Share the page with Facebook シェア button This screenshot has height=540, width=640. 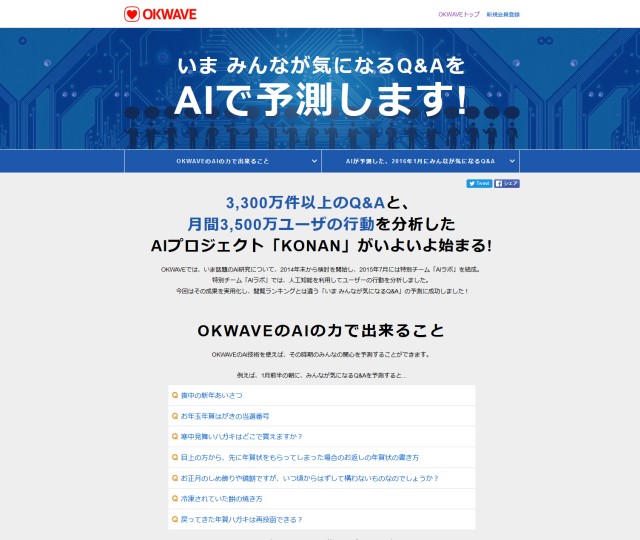pos(507,184)
